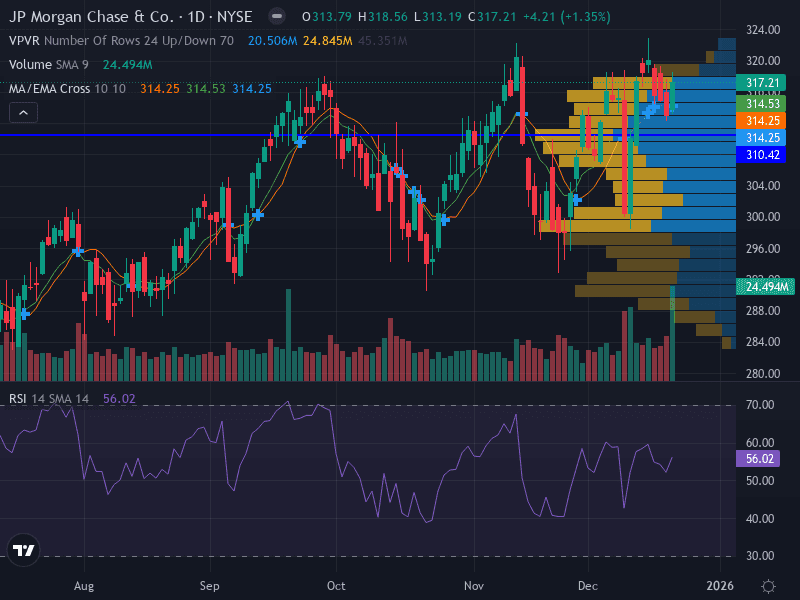
Task: Click the 280.00 price axis tick
Action: (763, 373)
